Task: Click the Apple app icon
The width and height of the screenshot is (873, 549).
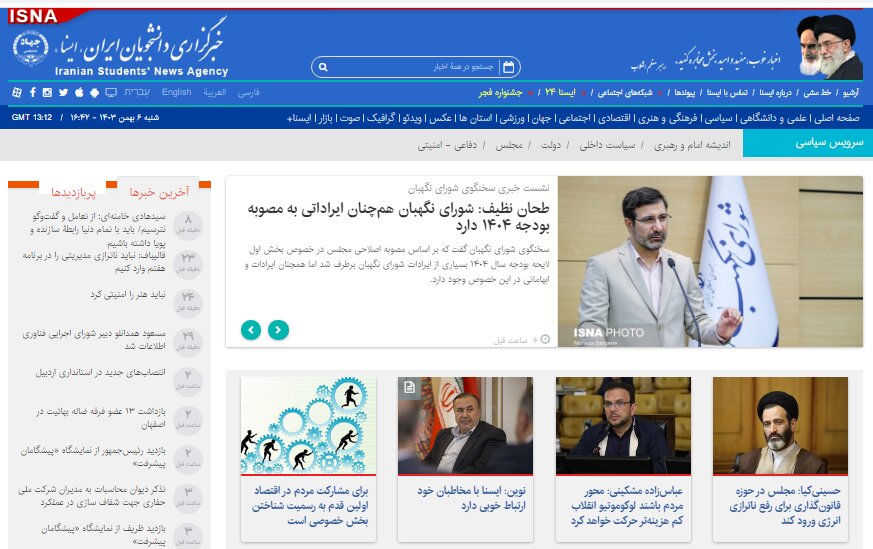Action: pos(79,92)
